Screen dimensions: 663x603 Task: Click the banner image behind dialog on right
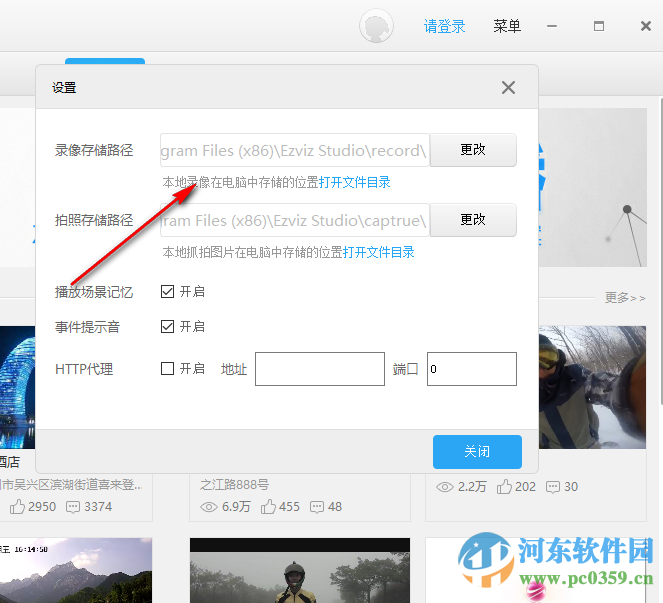pos(592,187)
